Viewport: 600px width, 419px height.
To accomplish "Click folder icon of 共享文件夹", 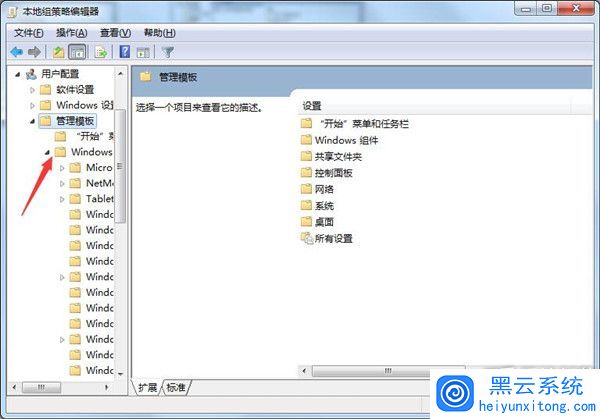I will pyautogui.click(x=307, y=156).
